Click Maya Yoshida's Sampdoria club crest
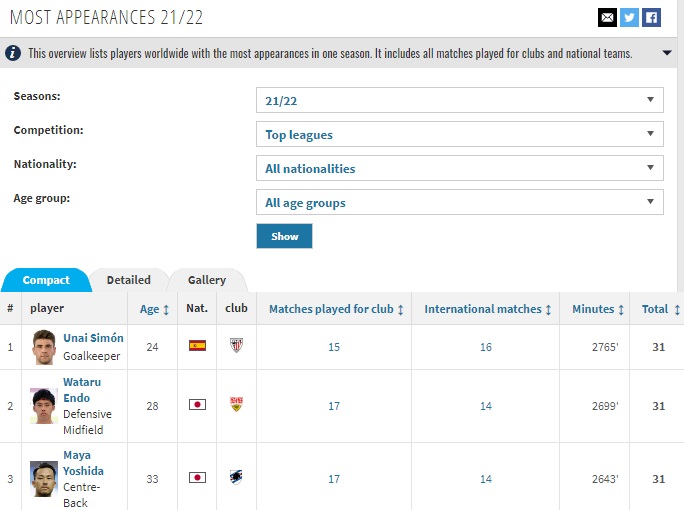 coord(236,478)
